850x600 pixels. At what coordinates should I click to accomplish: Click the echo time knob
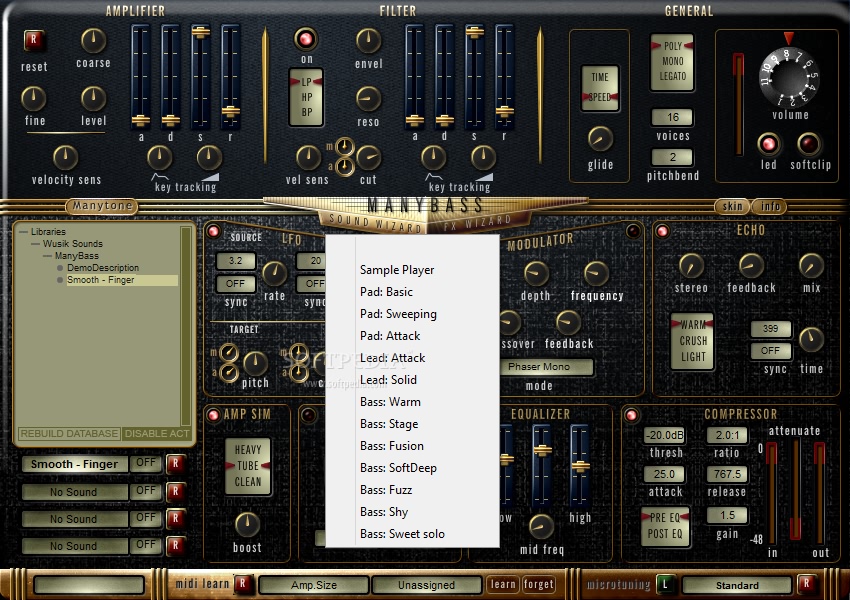[x=811, y=340]
